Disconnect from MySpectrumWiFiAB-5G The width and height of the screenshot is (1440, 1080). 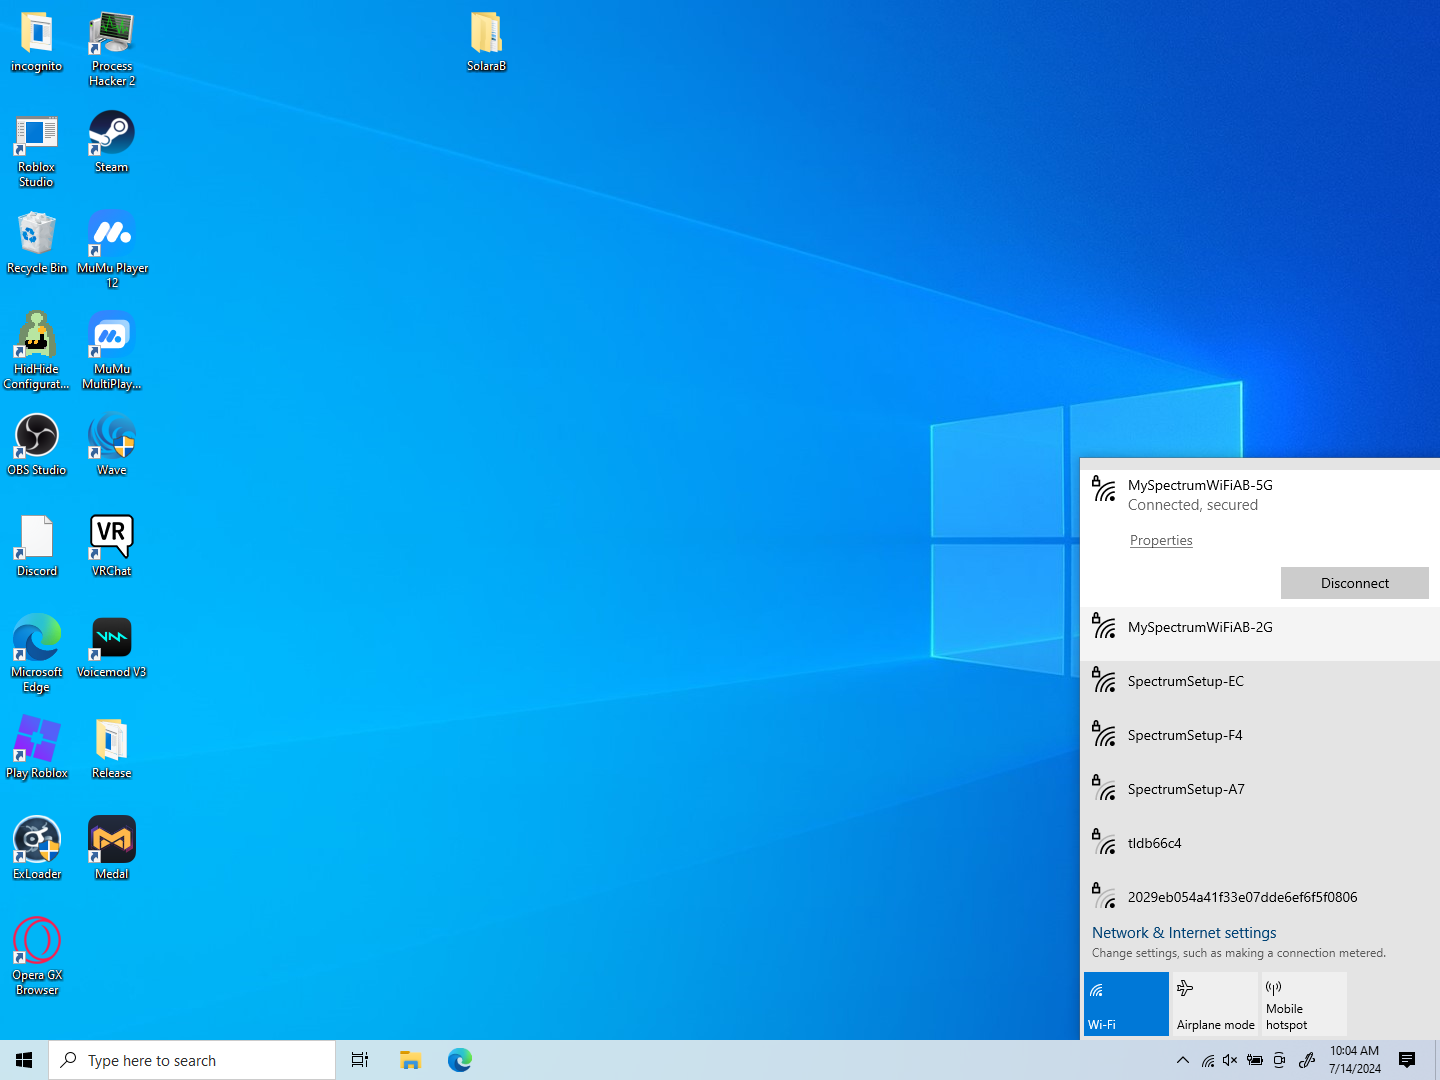(x=1355, y=583)
